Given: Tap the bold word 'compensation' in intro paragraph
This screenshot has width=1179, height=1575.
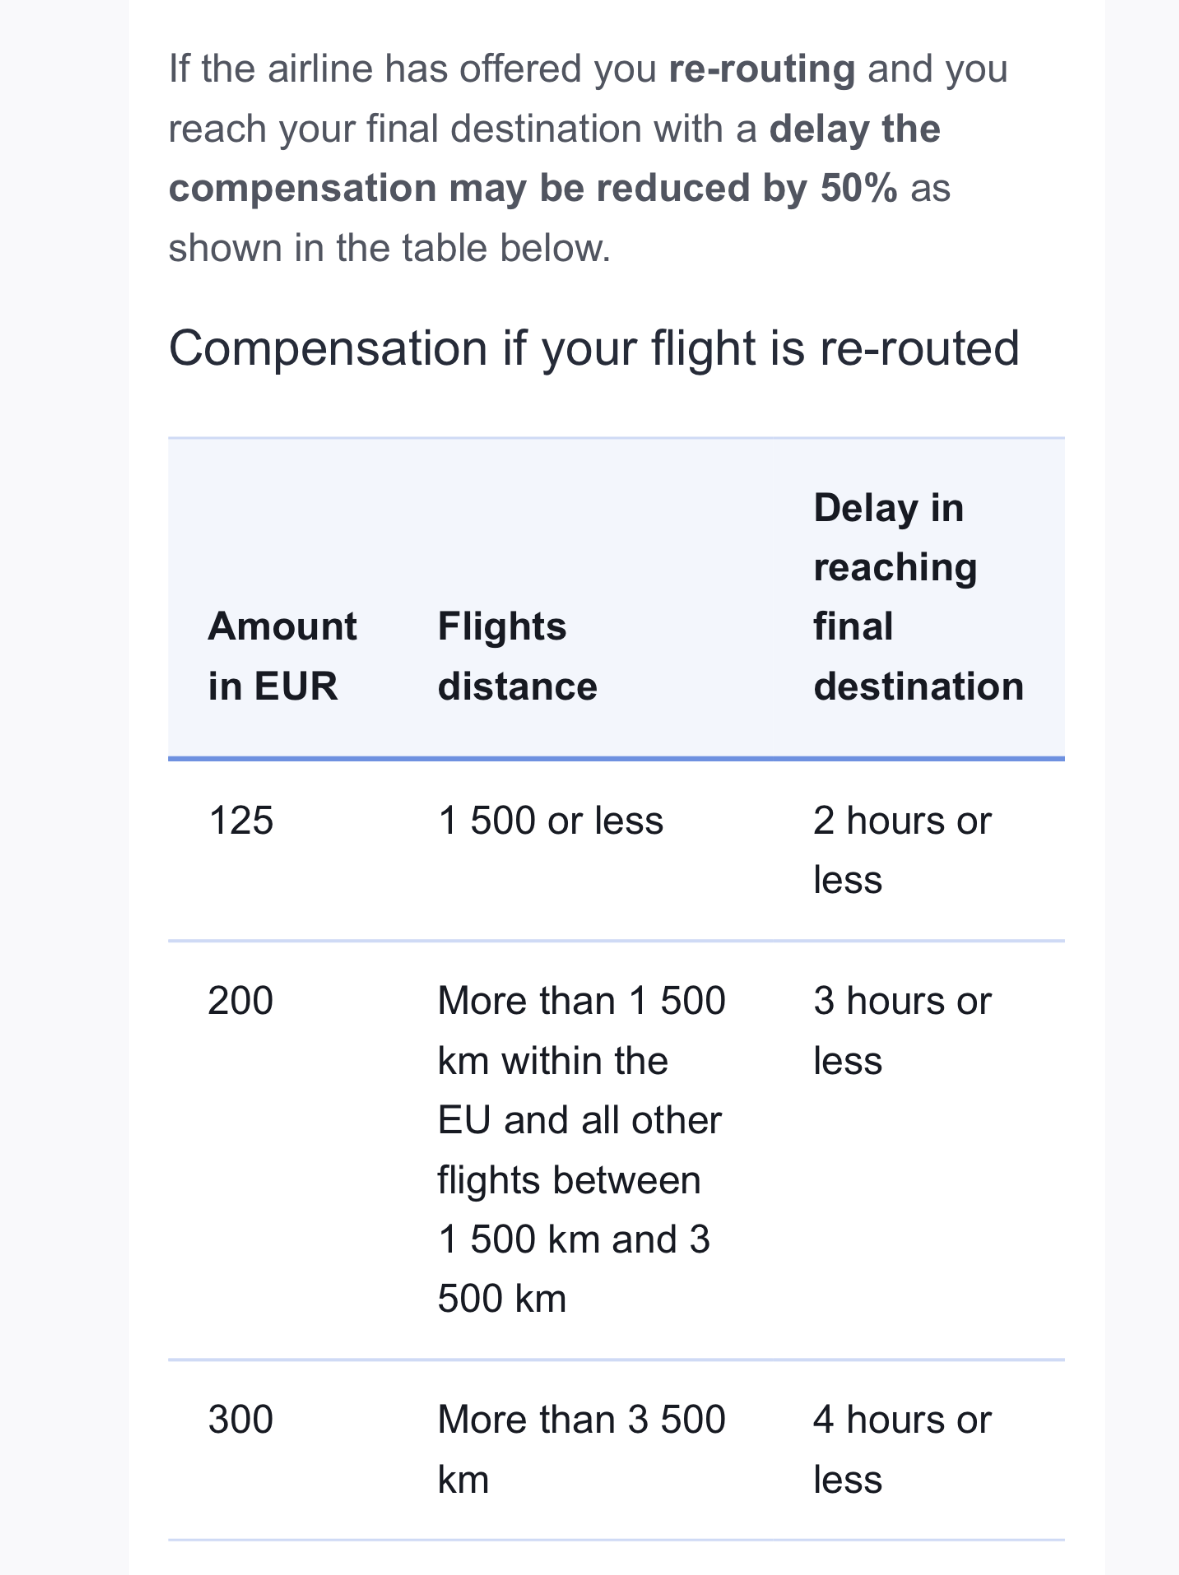Looking at the screenshot, I should pyautogui.click(x=302, y=188).
